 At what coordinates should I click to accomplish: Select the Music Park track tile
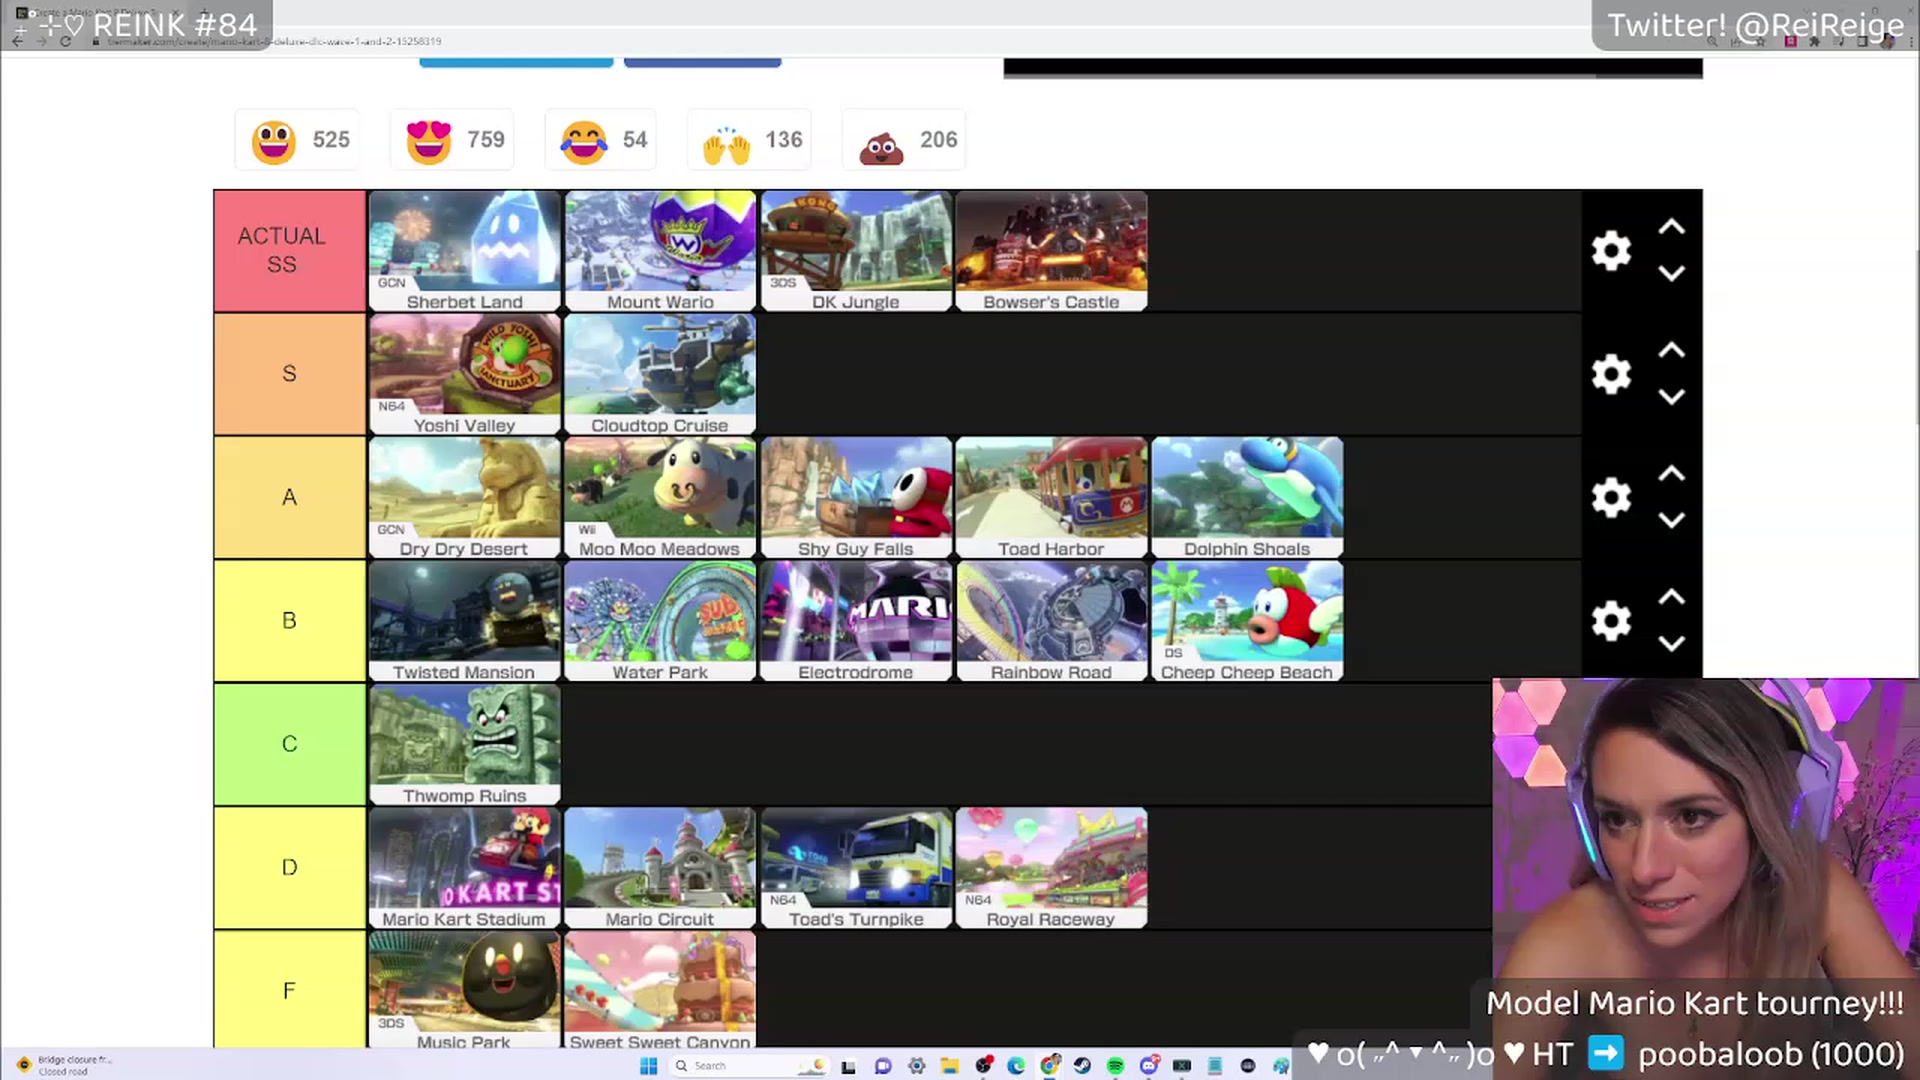pos(464,990)
